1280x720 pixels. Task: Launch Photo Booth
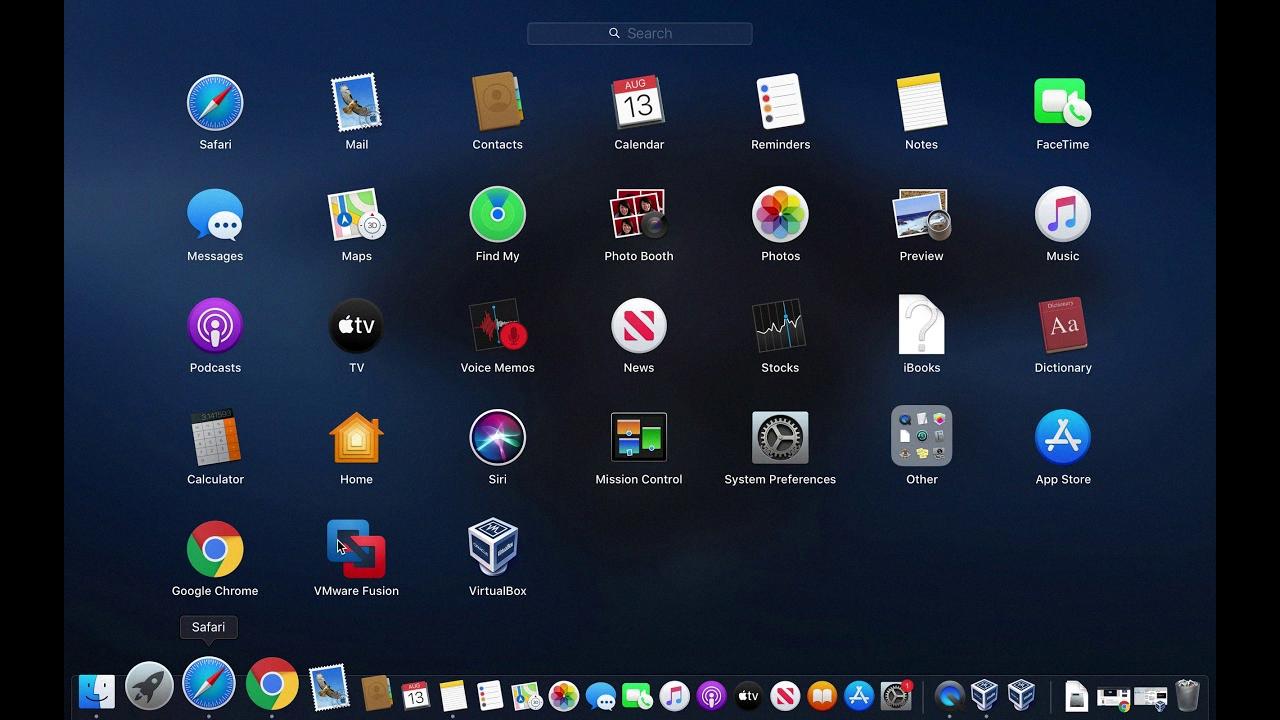pos(639,214)
